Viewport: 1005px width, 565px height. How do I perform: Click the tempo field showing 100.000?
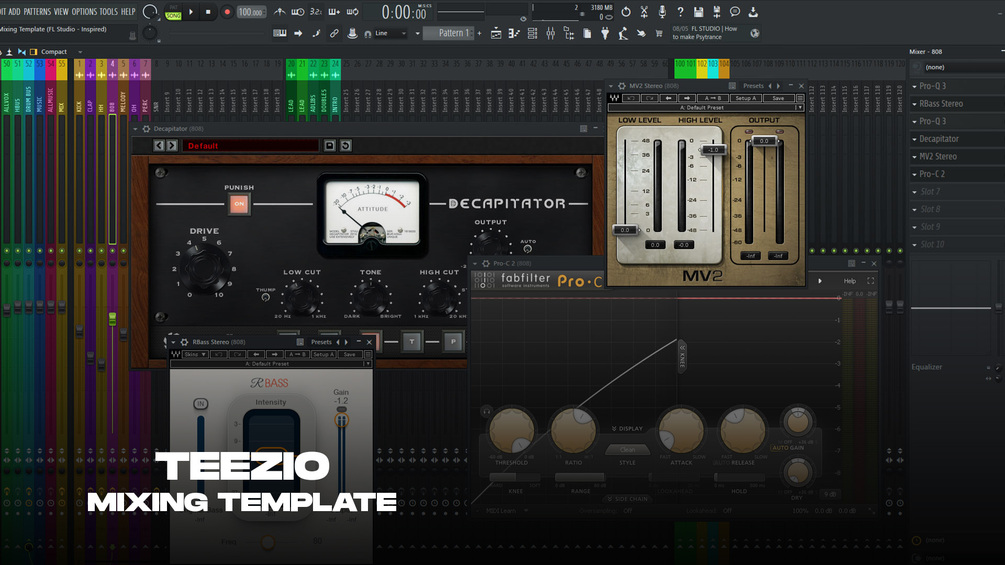point(251,12)
